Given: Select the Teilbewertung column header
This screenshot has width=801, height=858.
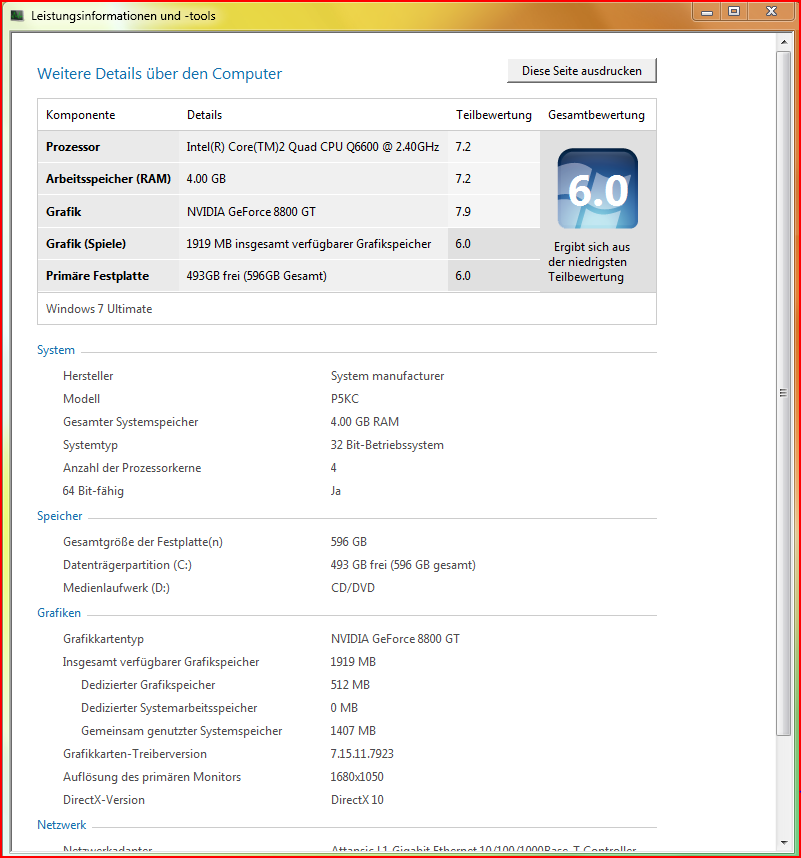Looking at the screenshot, I should tap(494, 115).
